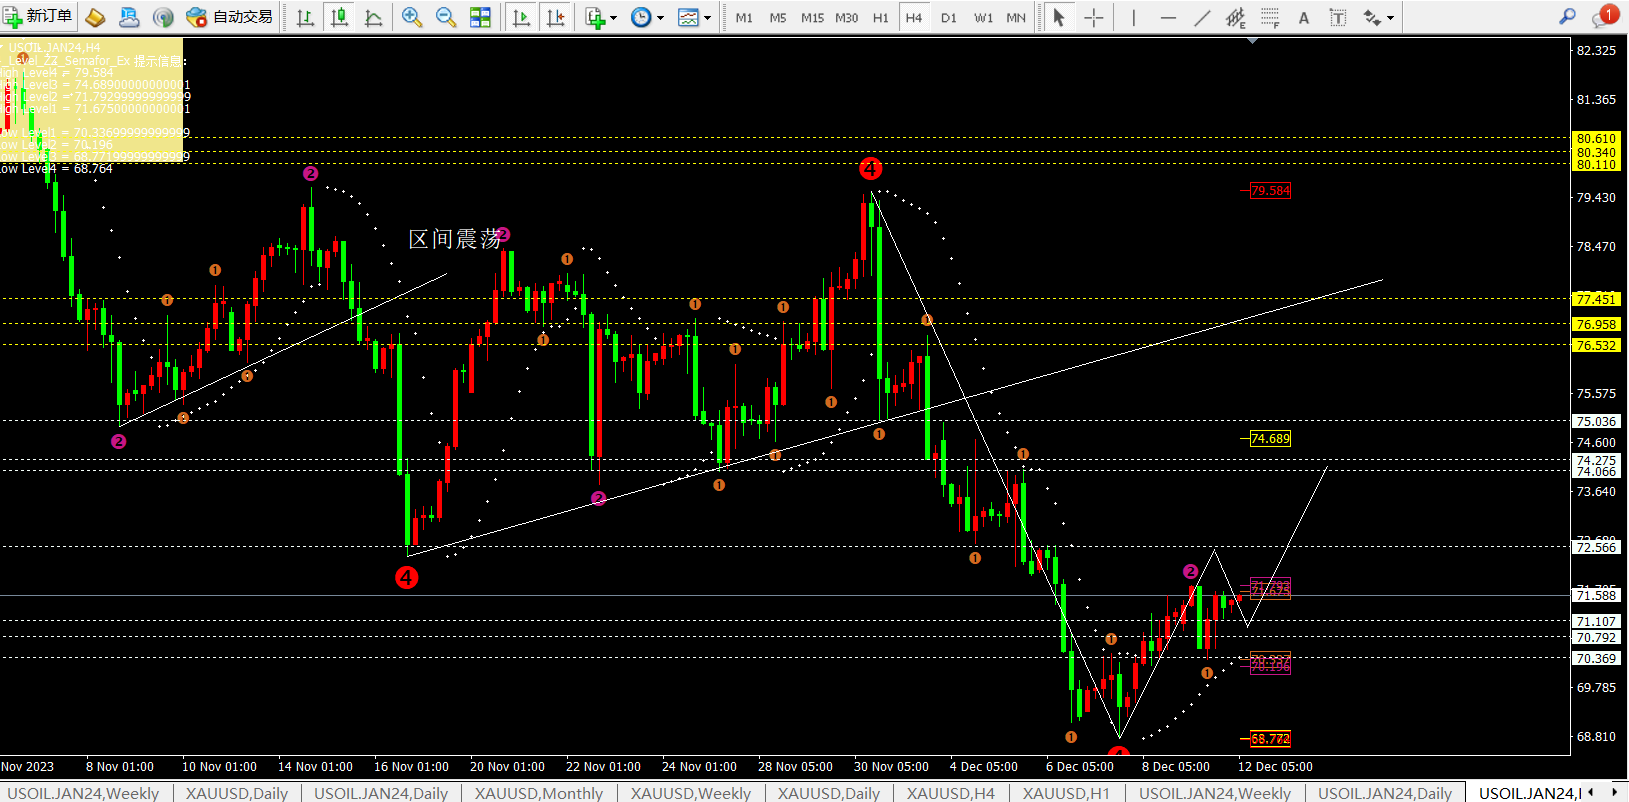Image resolution: width=1629 pixels, height=802 pixels.
Task: Switch chart to candlesticks mode
Action: tap(340, 17)
